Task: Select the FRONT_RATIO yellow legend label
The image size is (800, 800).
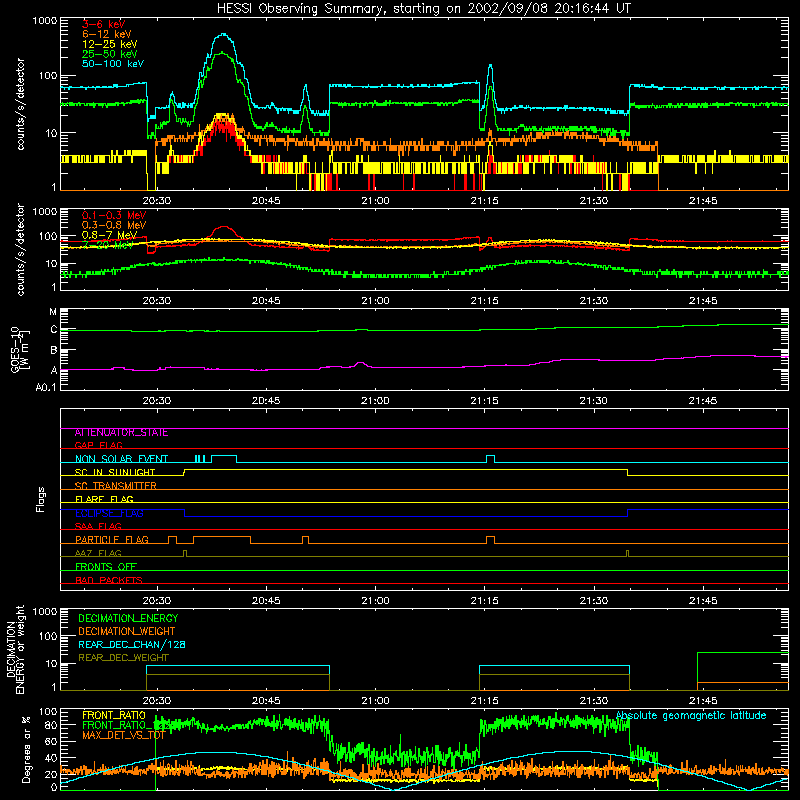Action: click(x=114, y=715)
